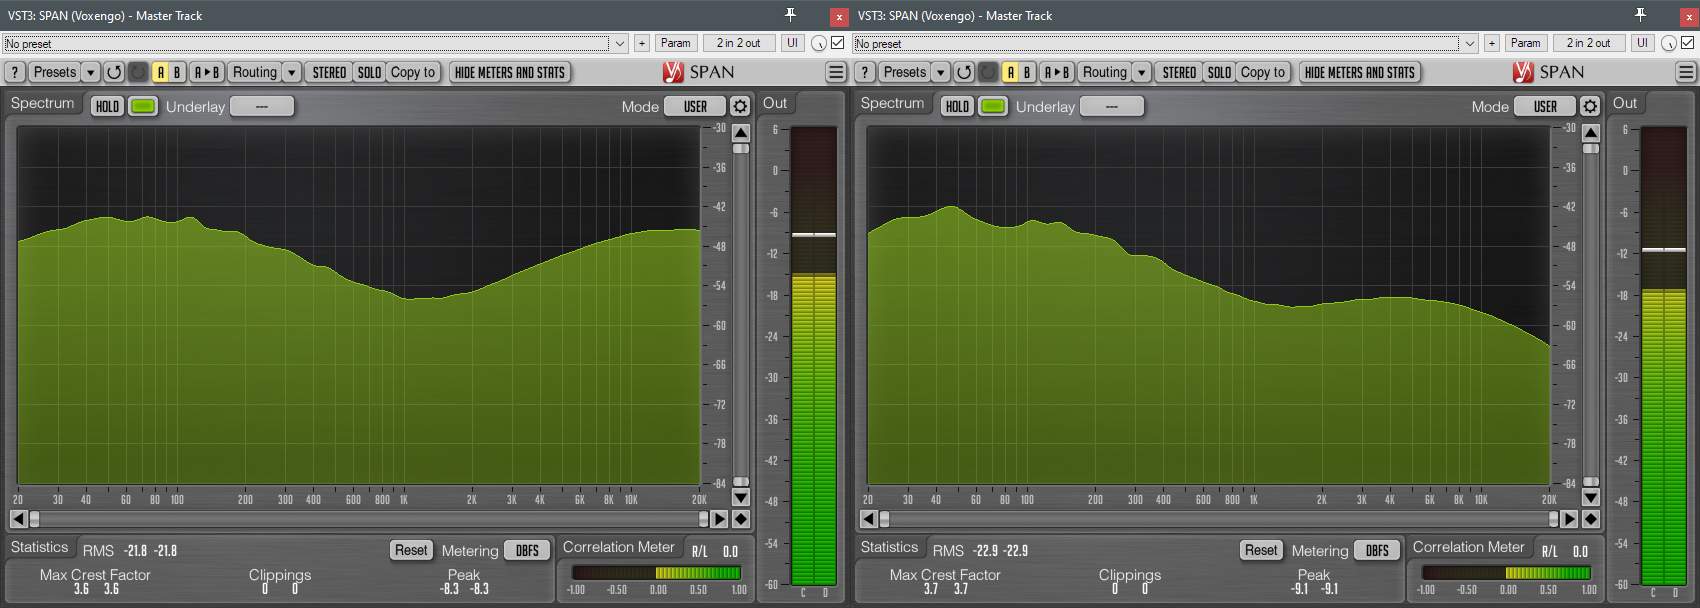The width and height of the screenshot is (1700, 608).
Task: Click the A to B copy button in left SPAN
Action: pos(207,72)
